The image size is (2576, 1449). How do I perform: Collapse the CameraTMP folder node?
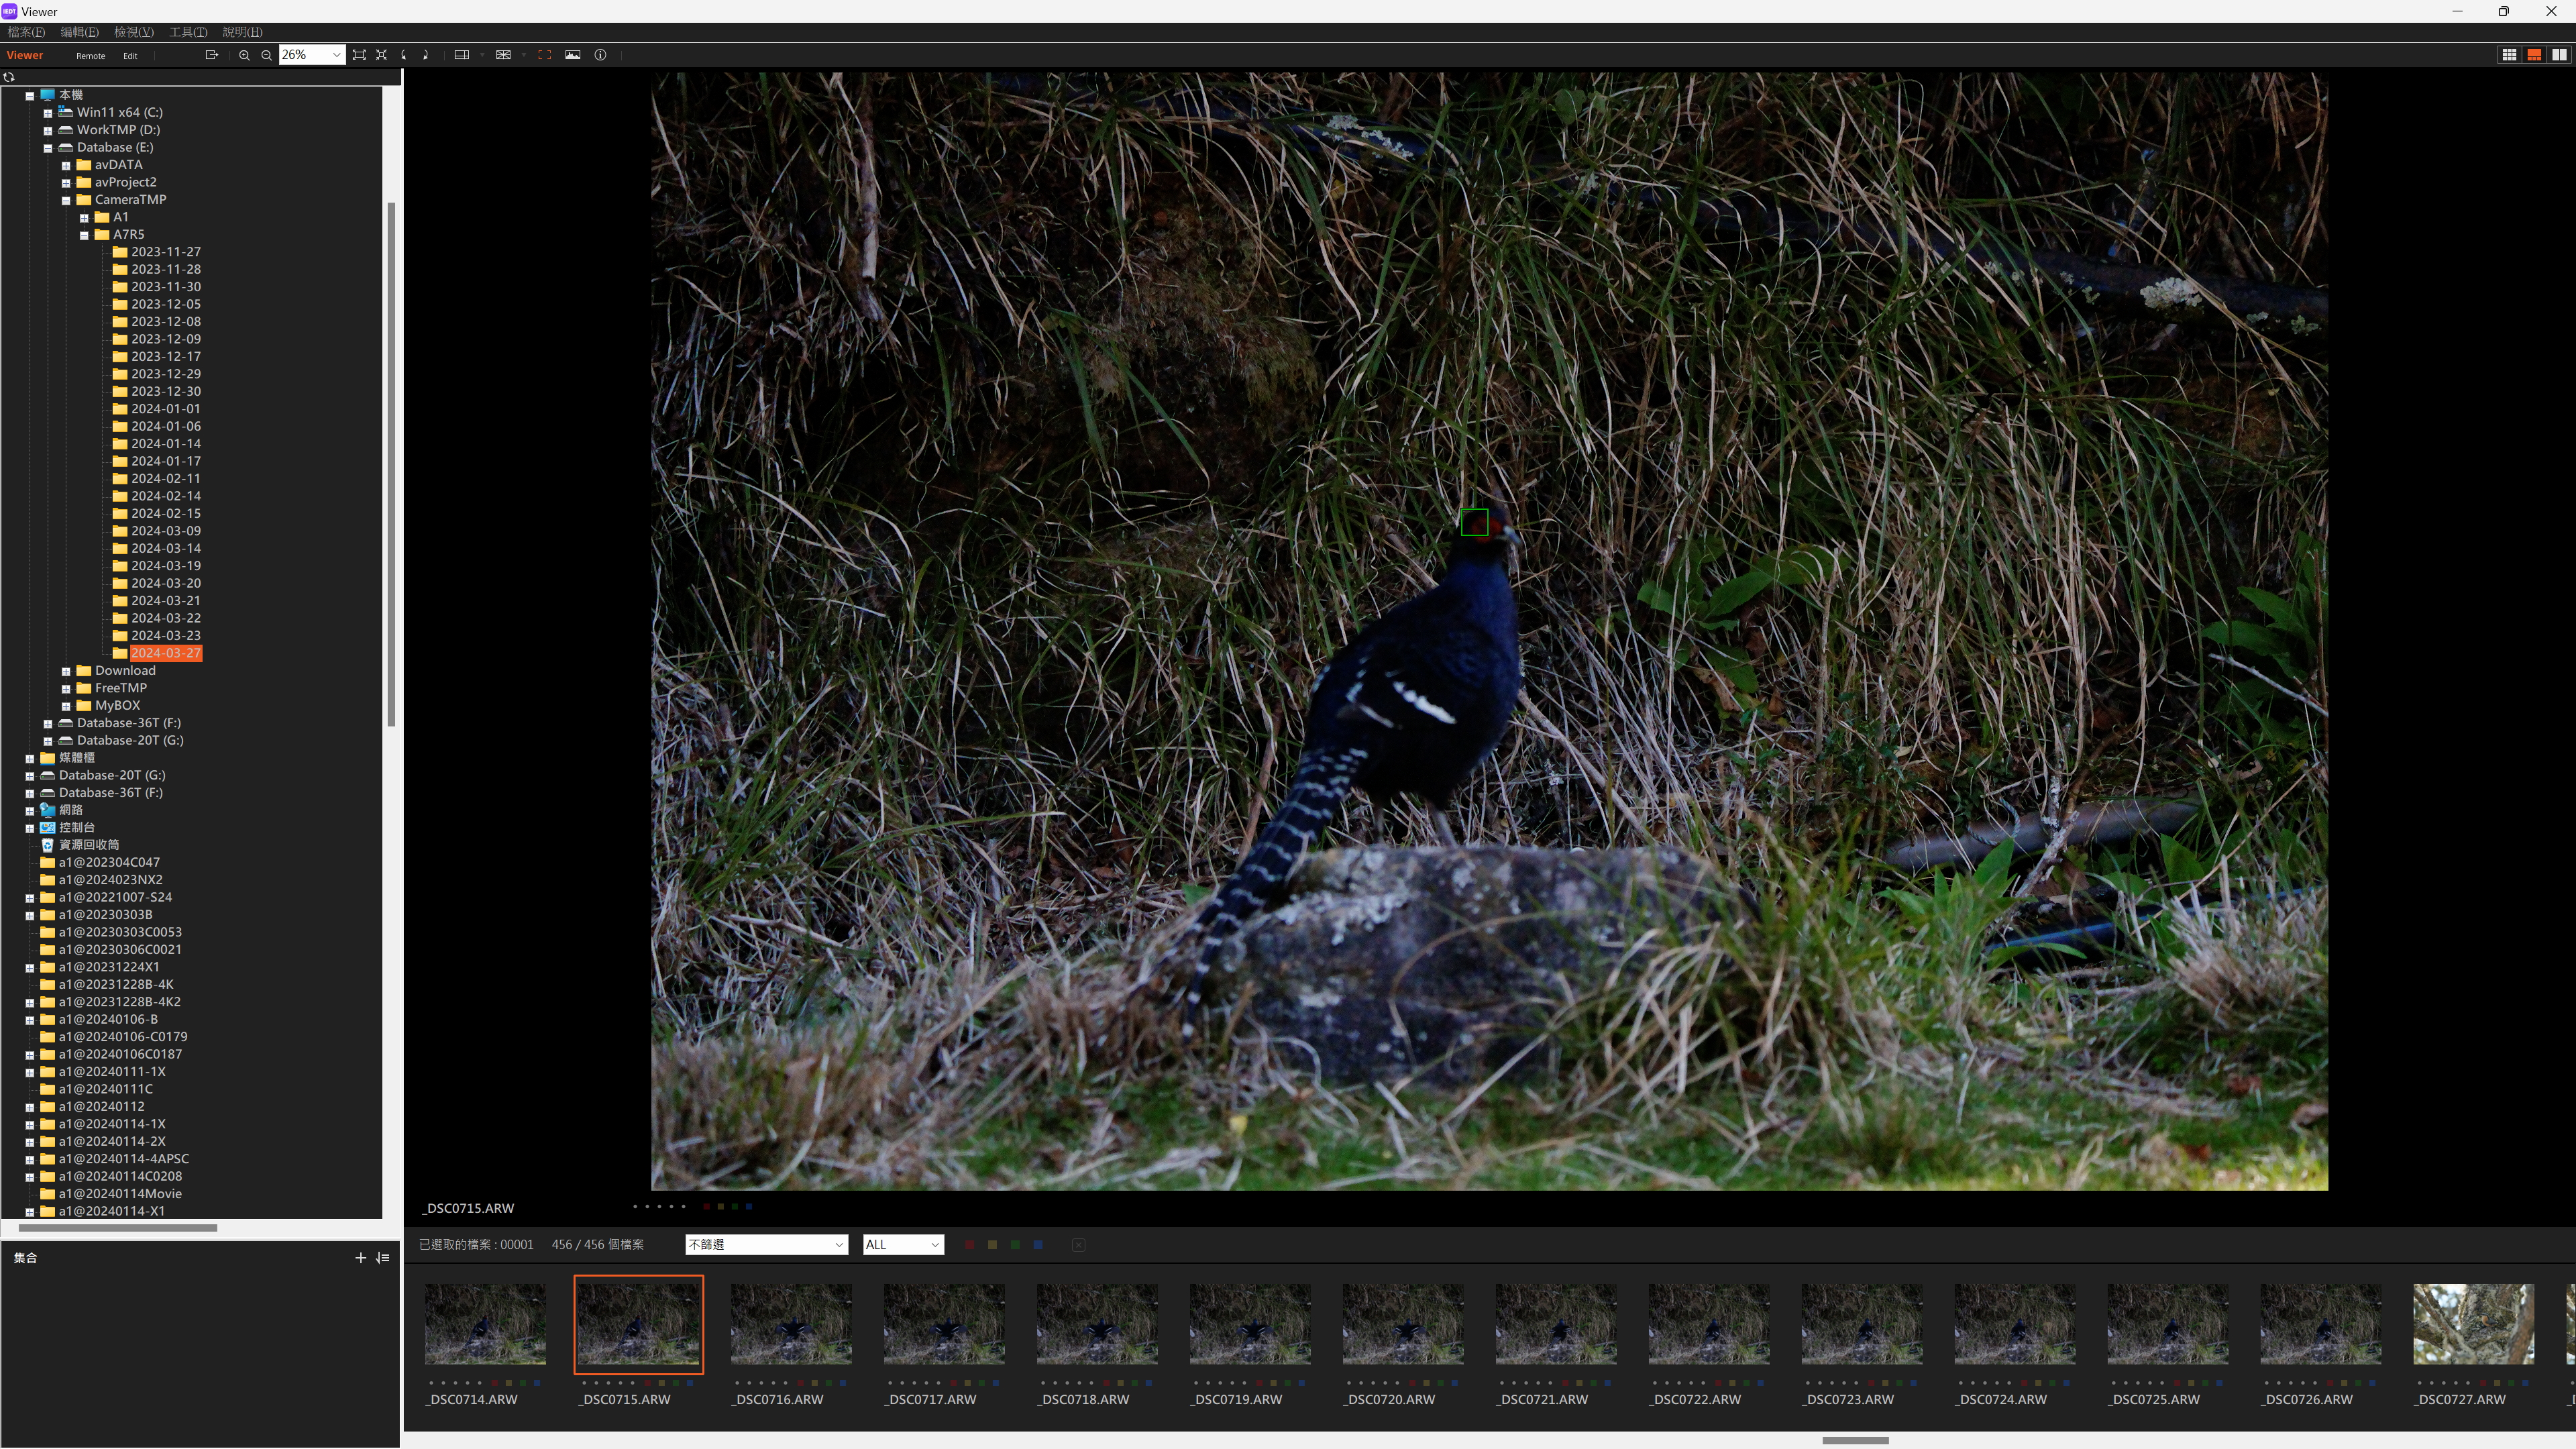tap(66, 200)
